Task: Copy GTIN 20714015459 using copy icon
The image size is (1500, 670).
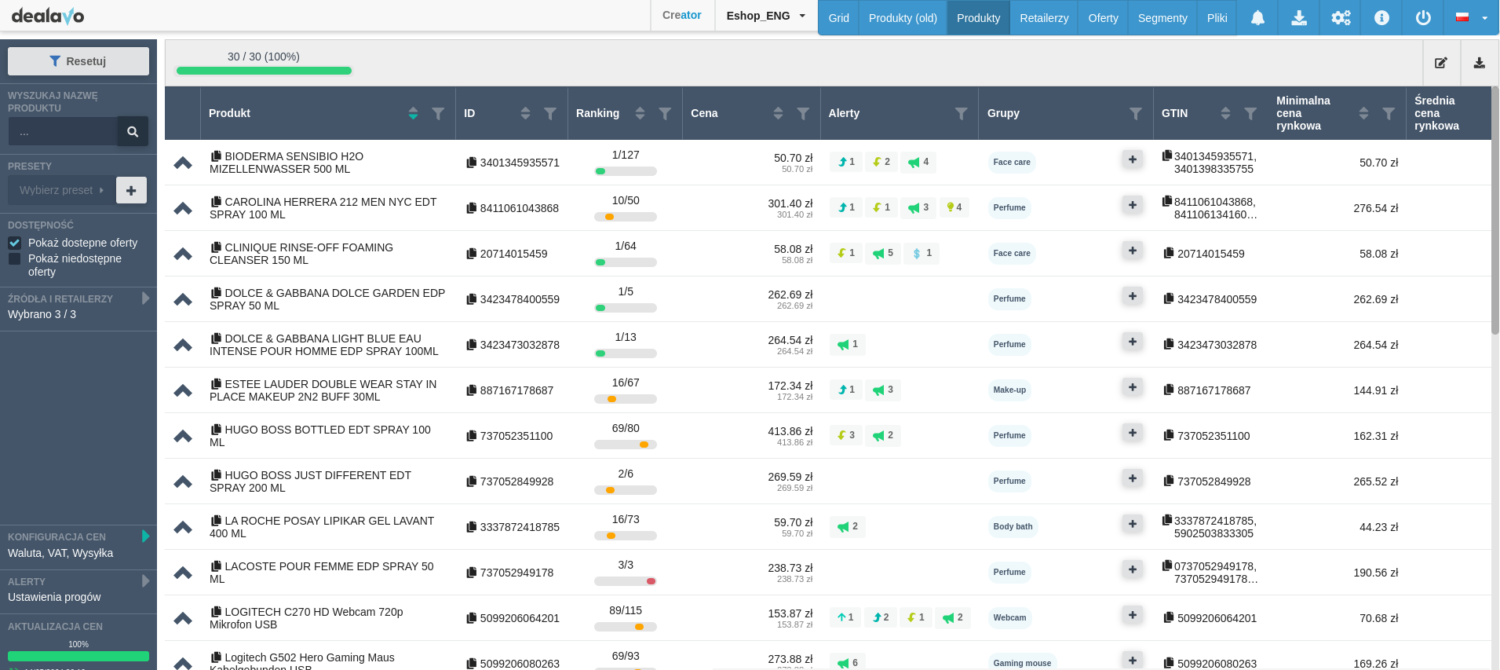Action: [x=1169, y=253]
